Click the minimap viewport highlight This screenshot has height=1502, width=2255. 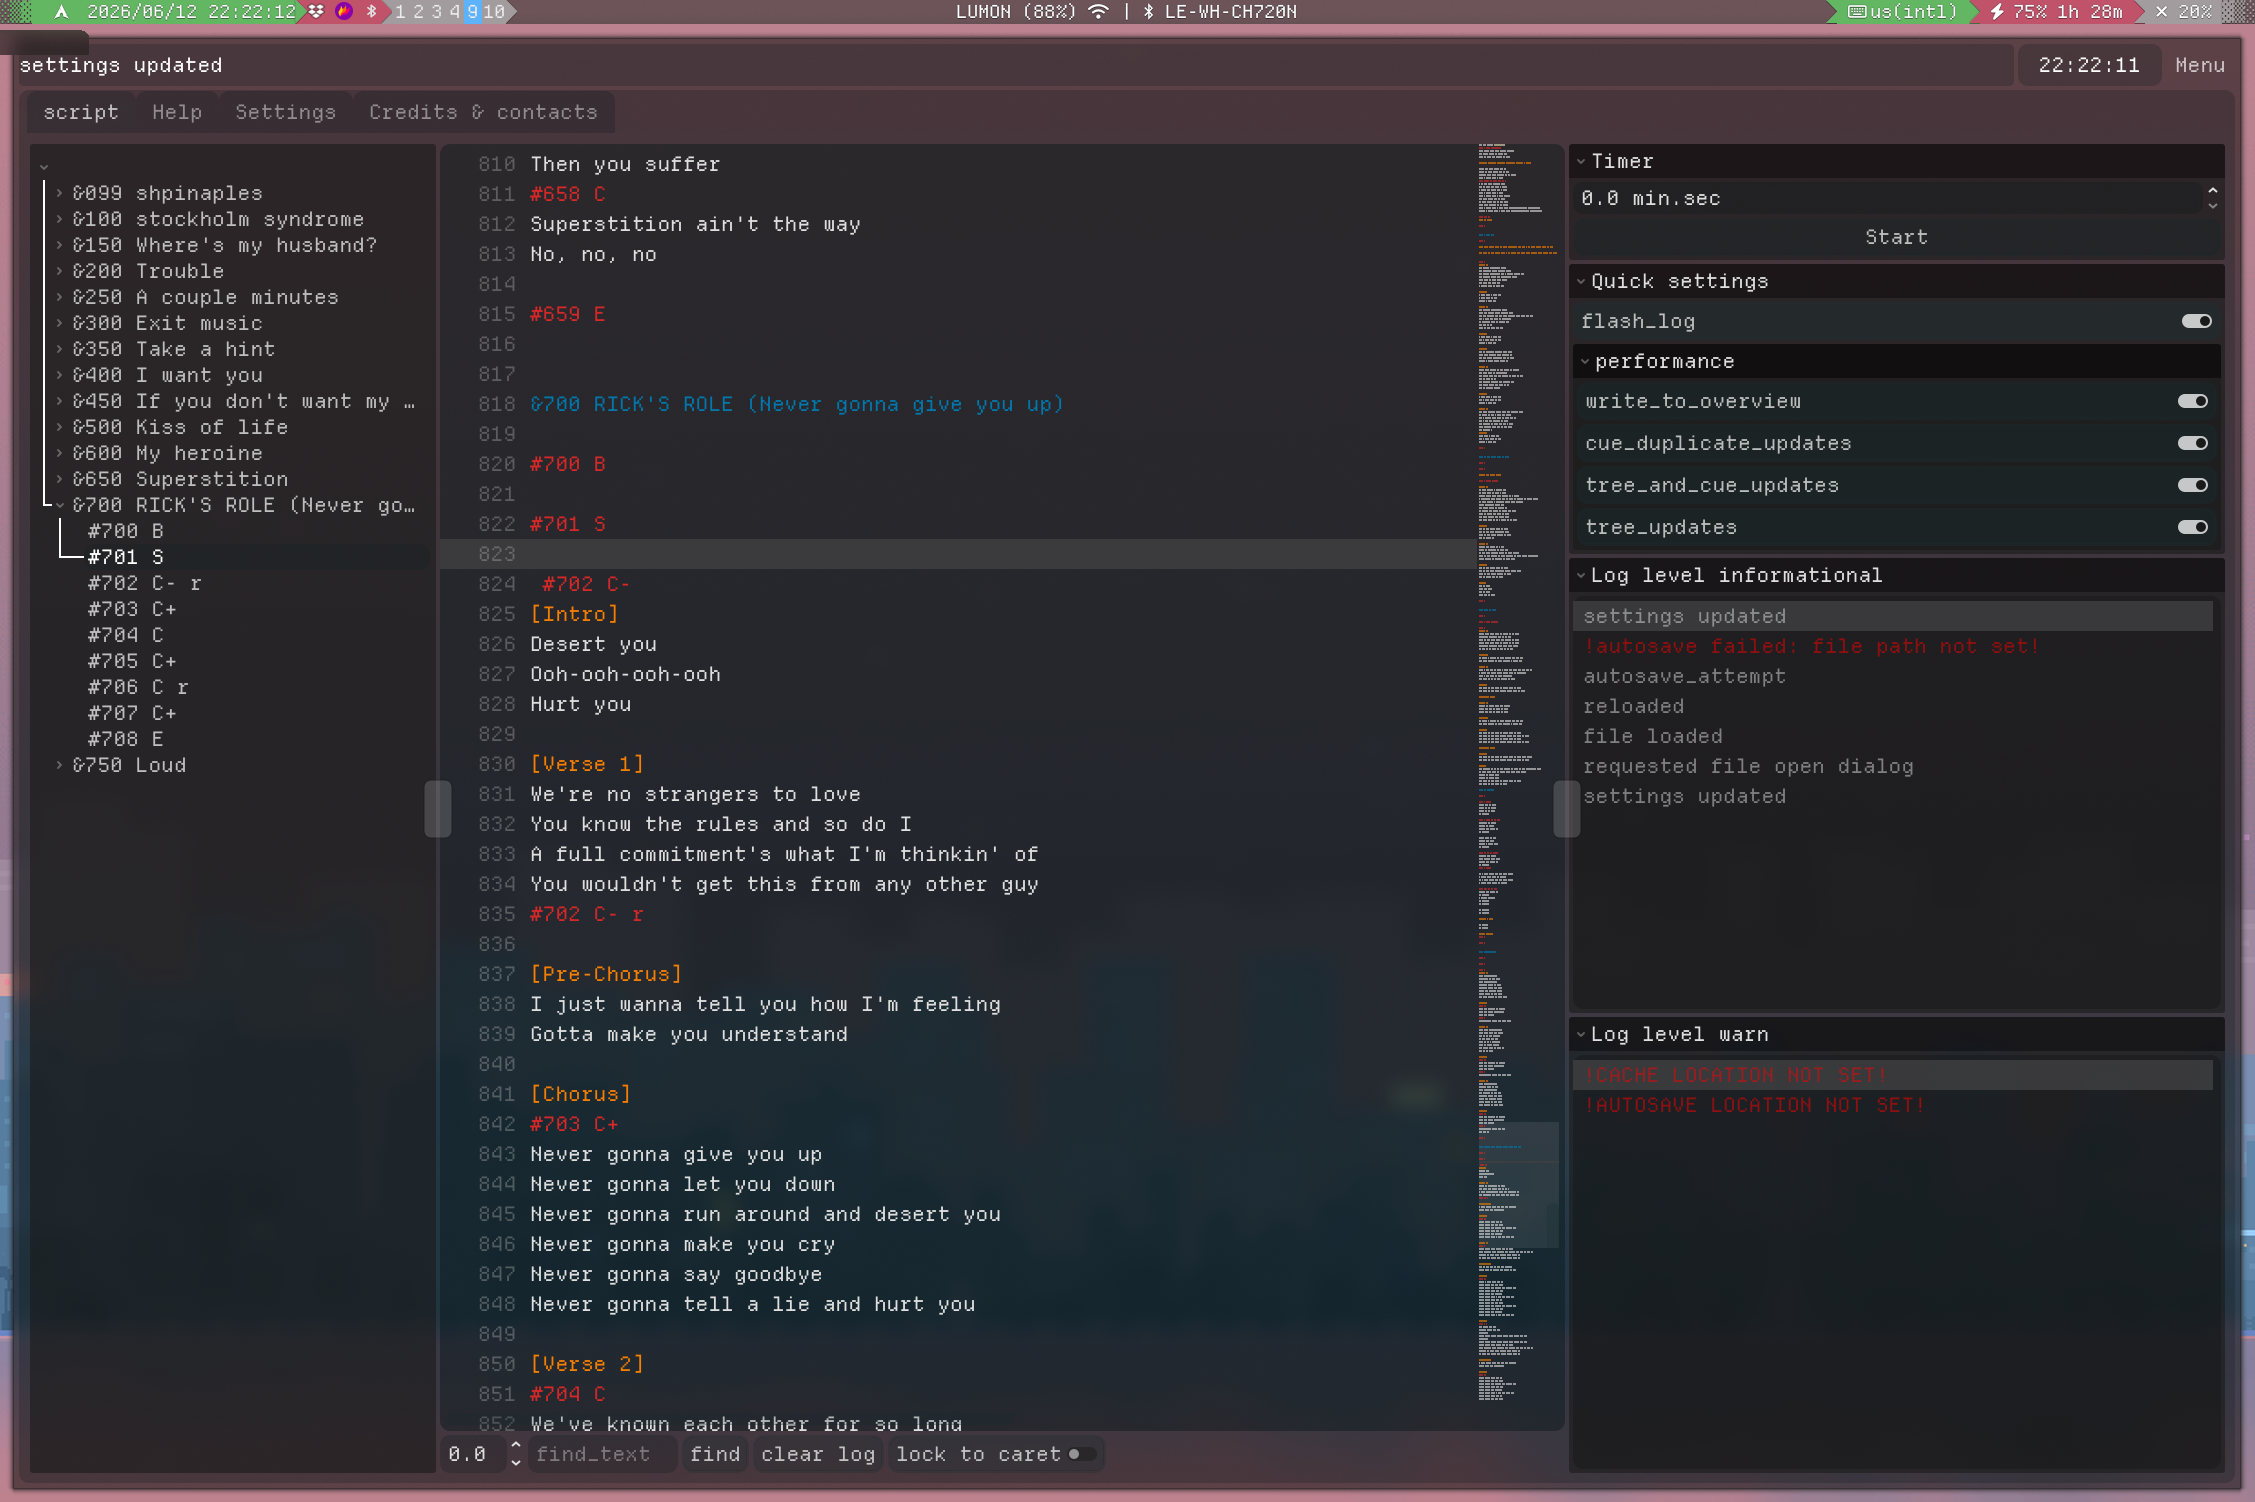coord(1518,1185)
